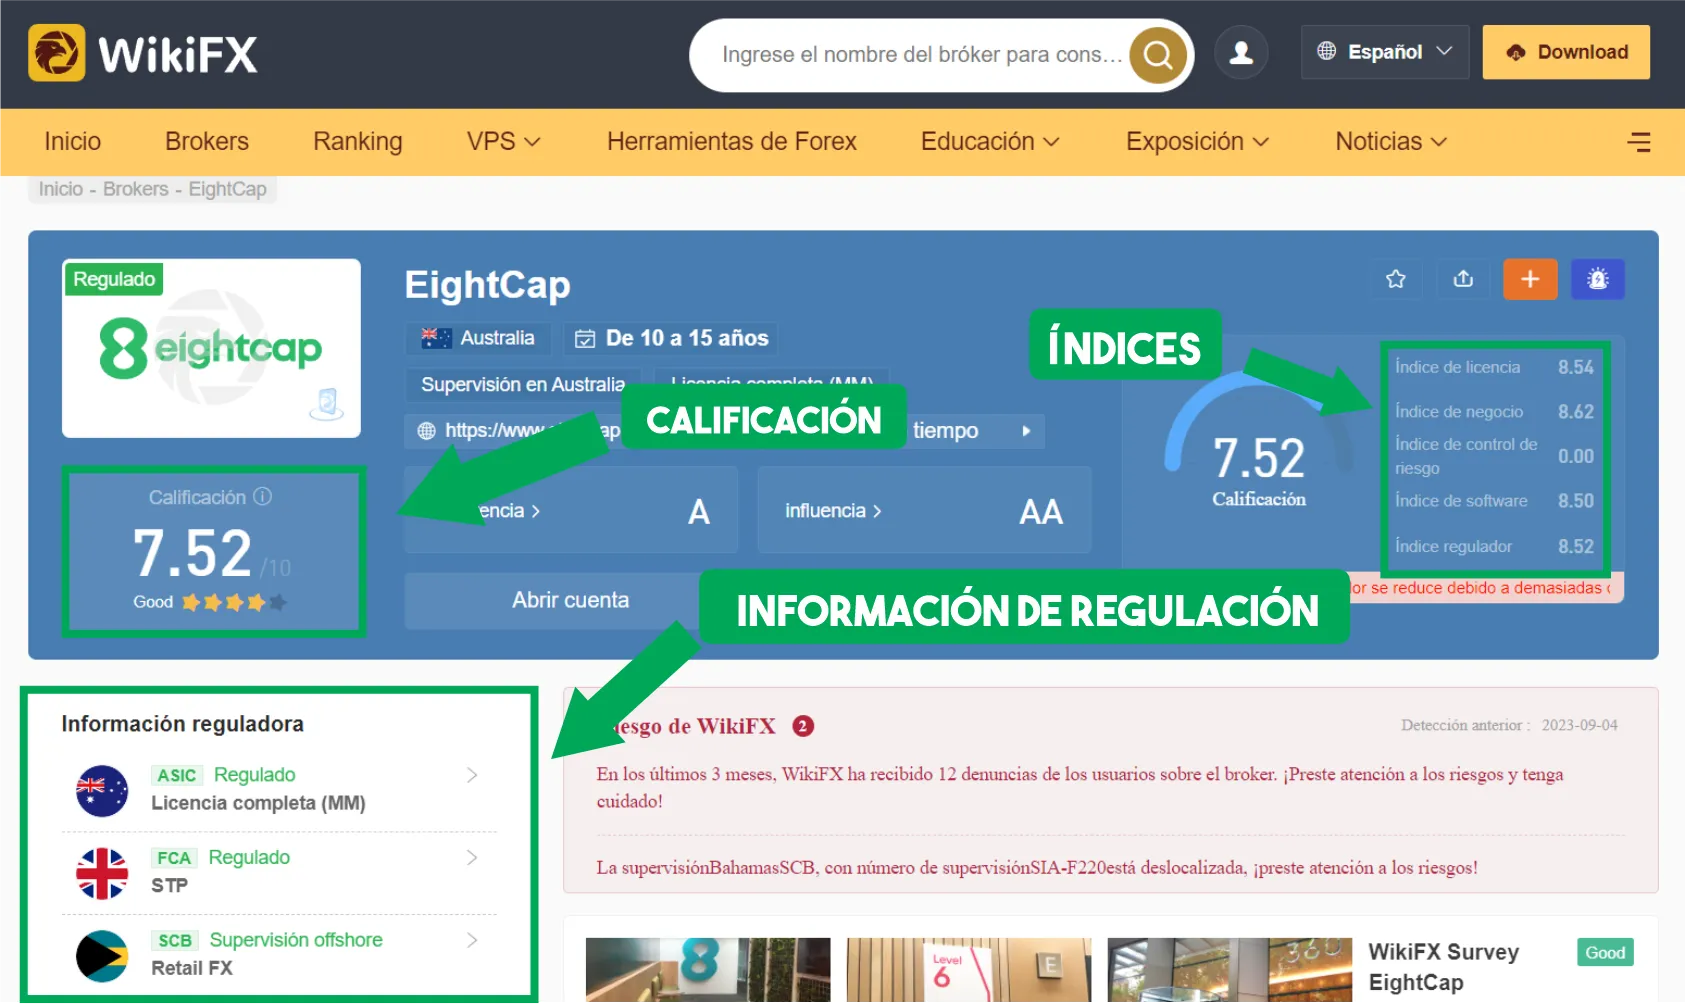Click the FCA regulator badge

click(x=174, y=858)
